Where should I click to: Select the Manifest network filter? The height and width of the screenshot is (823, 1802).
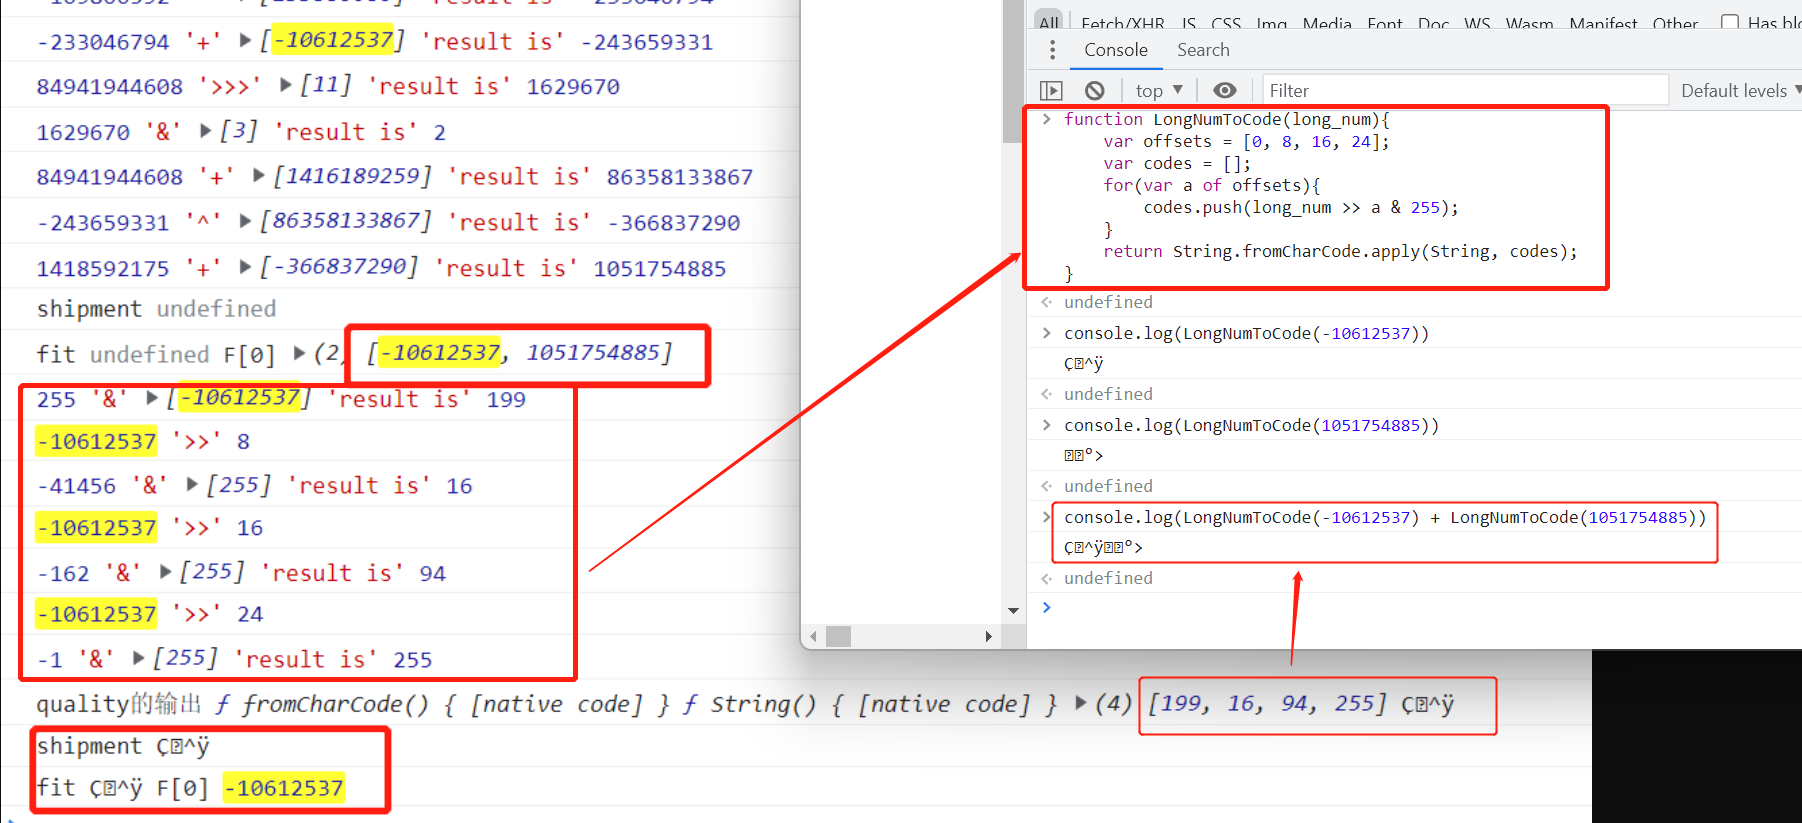(1603, 23)
